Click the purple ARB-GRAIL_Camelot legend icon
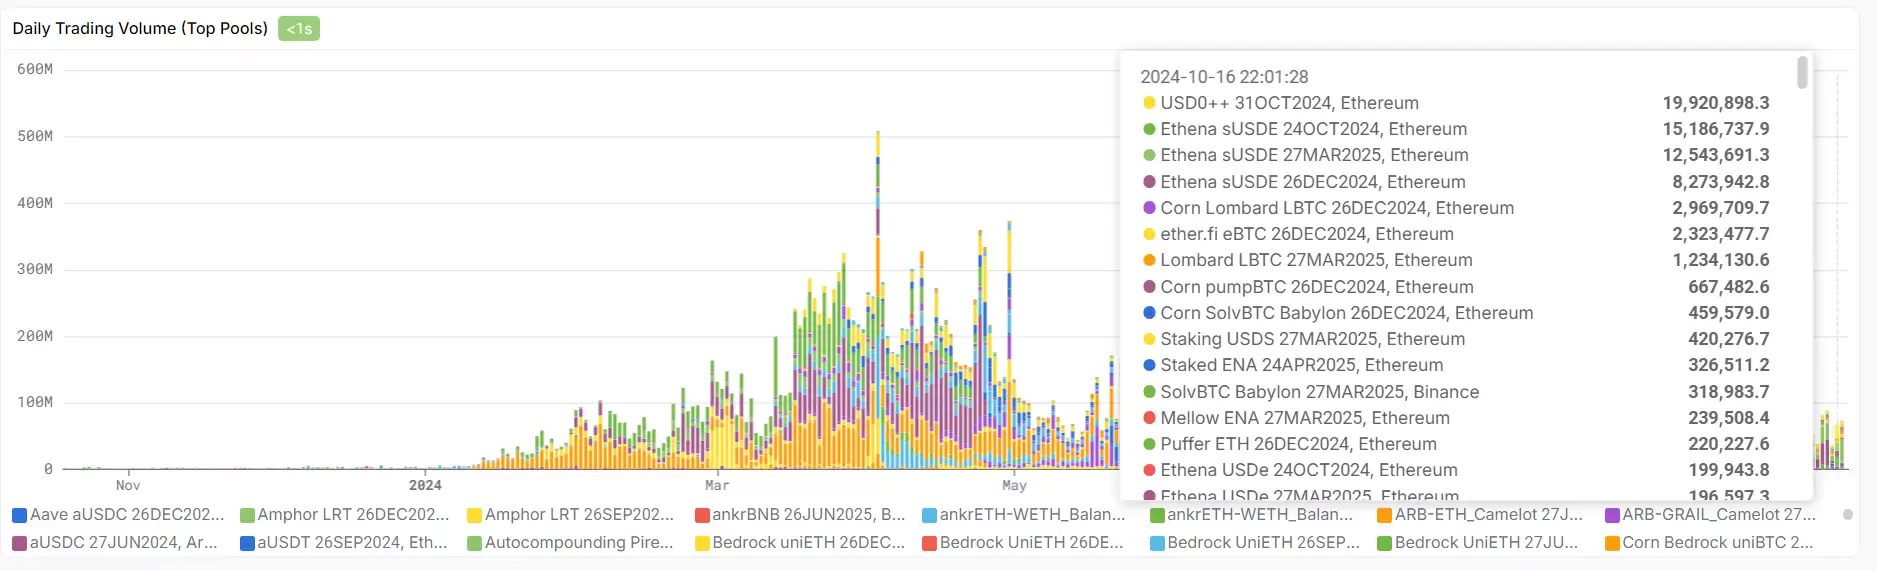Screen dimensions: 1877x571 [x=1612, y=516]
